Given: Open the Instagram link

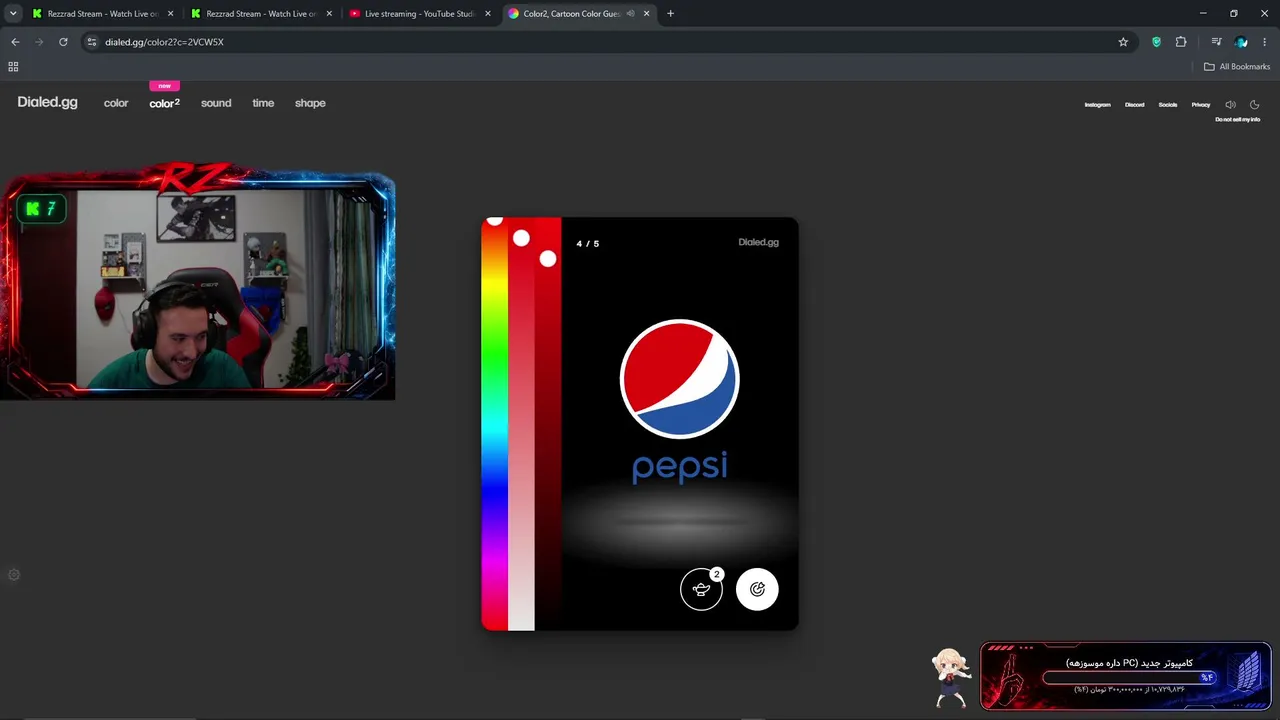Looking at the screenshot, I should coord(1098,105).
